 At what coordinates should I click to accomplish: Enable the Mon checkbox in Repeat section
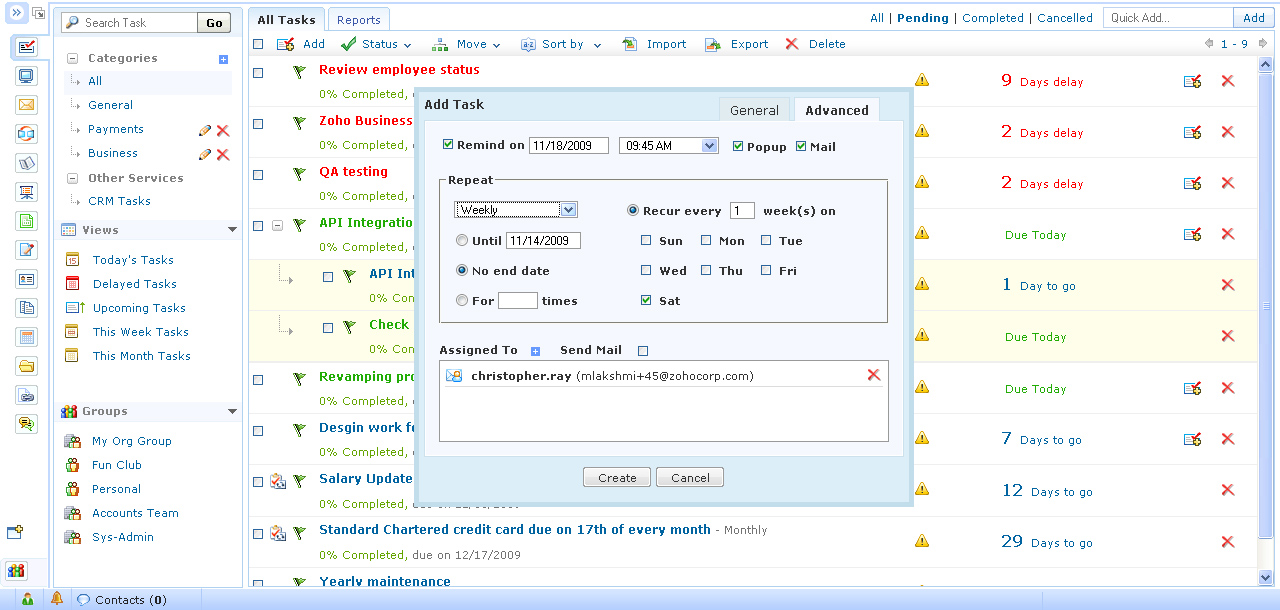(706, 240)
